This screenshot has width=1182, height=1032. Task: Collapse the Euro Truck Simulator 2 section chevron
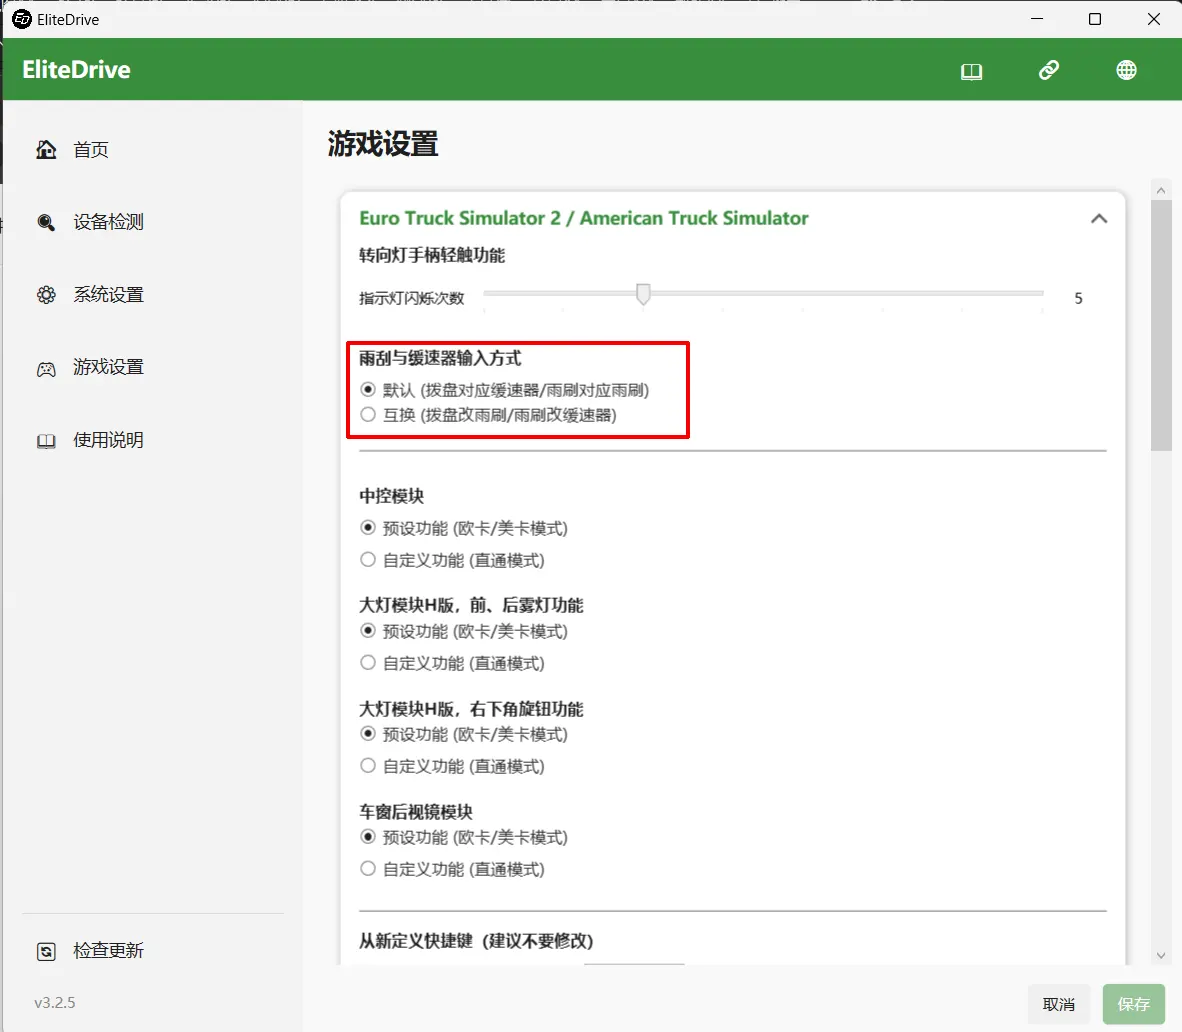[x=1099, y=219]
